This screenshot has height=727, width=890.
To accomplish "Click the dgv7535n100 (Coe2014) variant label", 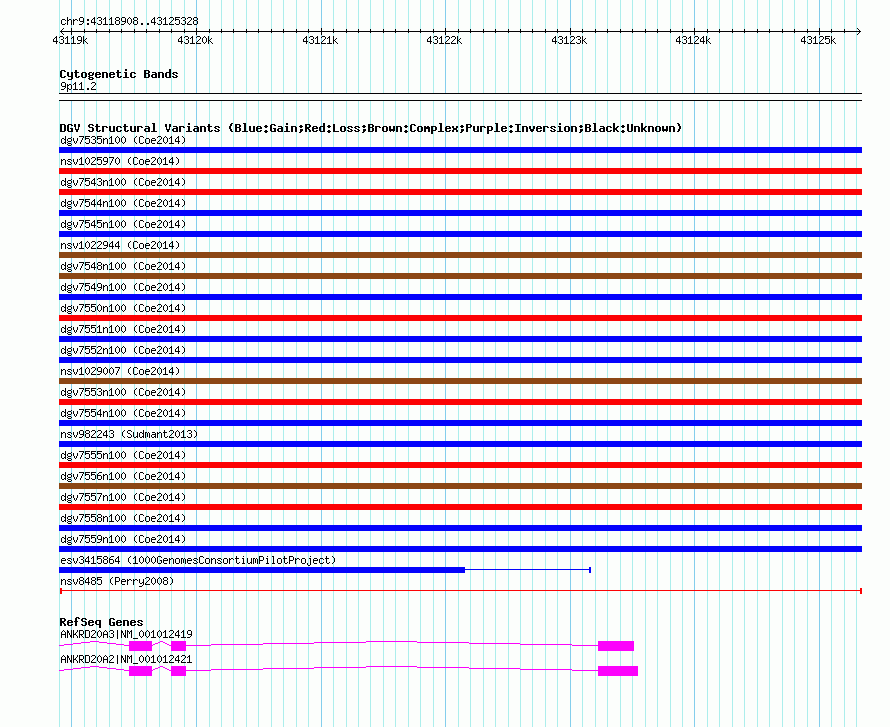I will tap(122, 141).
